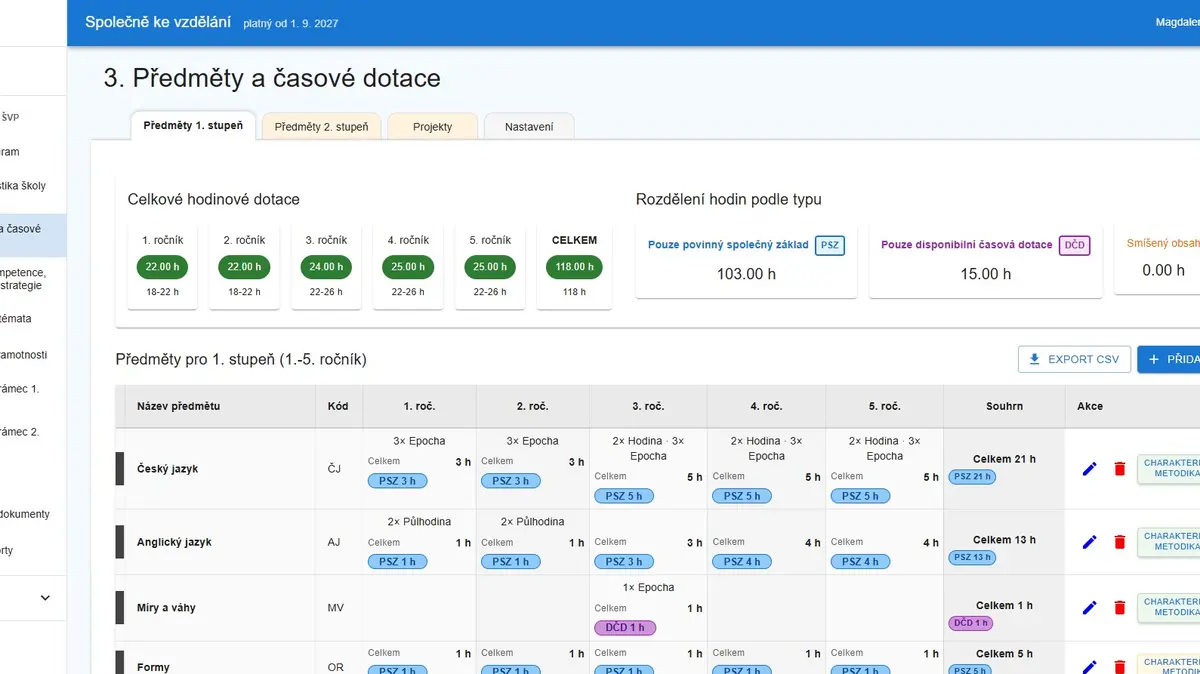Click the pencil icon for Anglický jazyk
The width and height of the screenshot is (1200, 674).
(x=1090, y=542)
